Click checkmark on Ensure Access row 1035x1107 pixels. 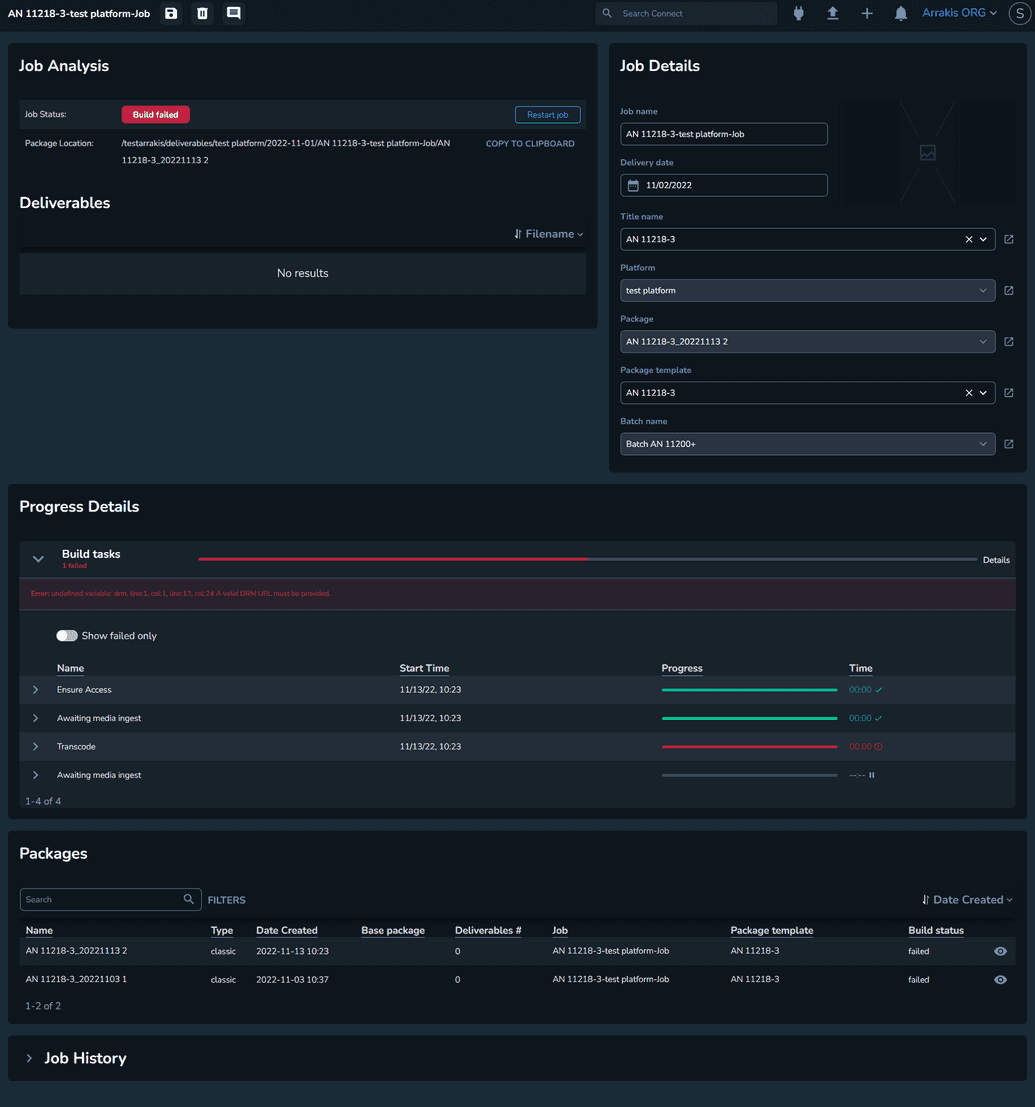(879, 690)
